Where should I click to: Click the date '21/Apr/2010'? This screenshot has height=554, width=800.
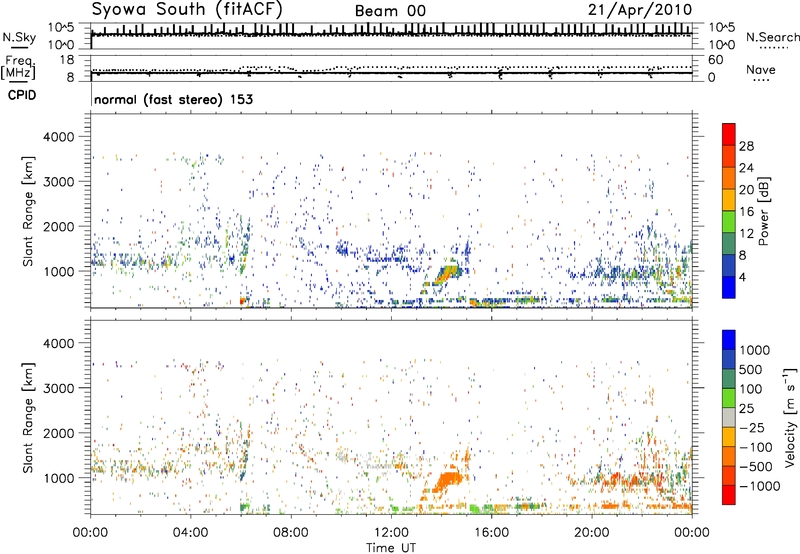[640, 10]
